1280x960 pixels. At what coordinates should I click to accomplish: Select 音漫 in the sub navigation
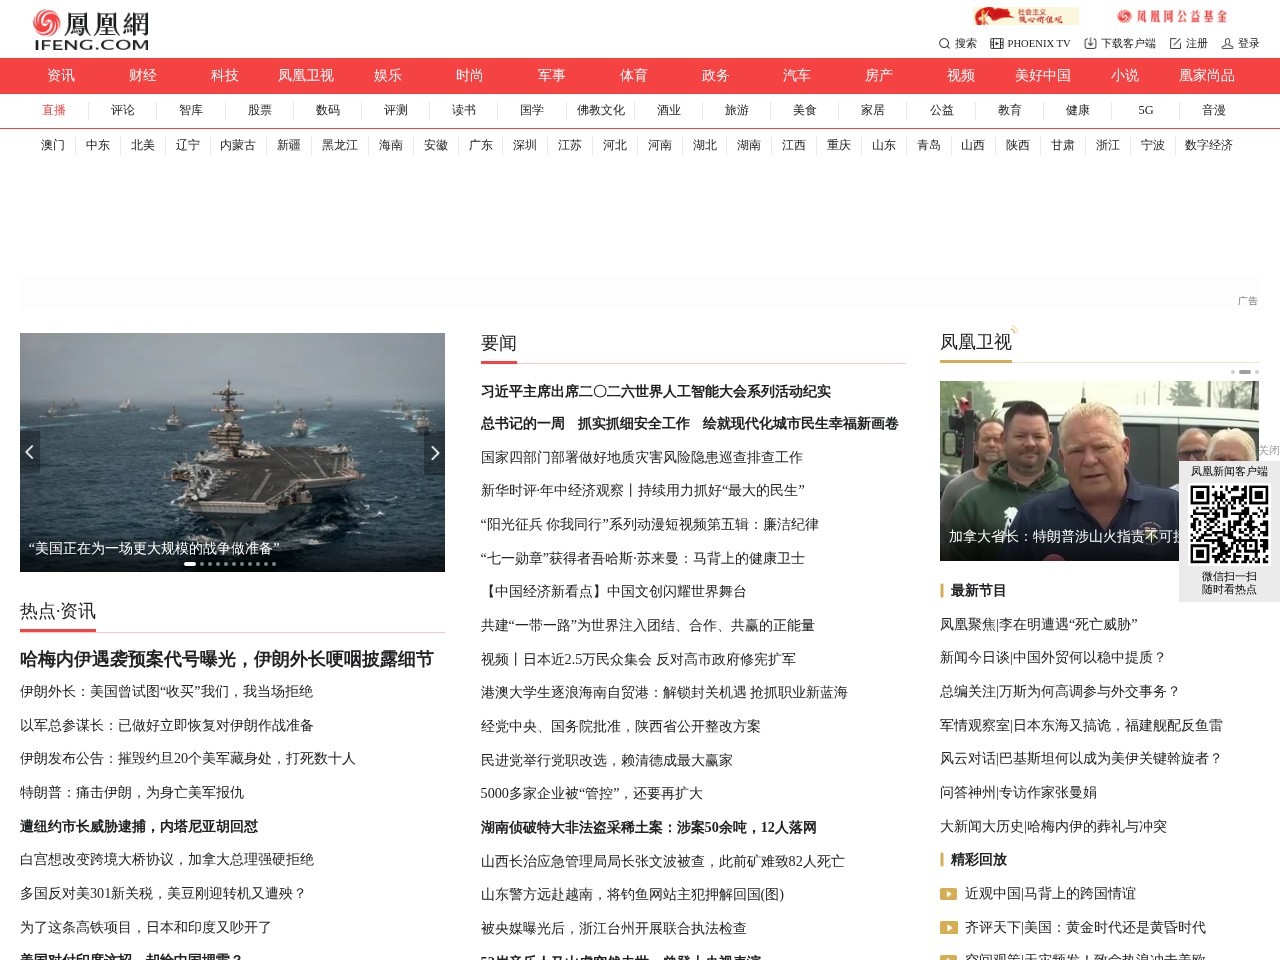click(x=1214, y=111)
